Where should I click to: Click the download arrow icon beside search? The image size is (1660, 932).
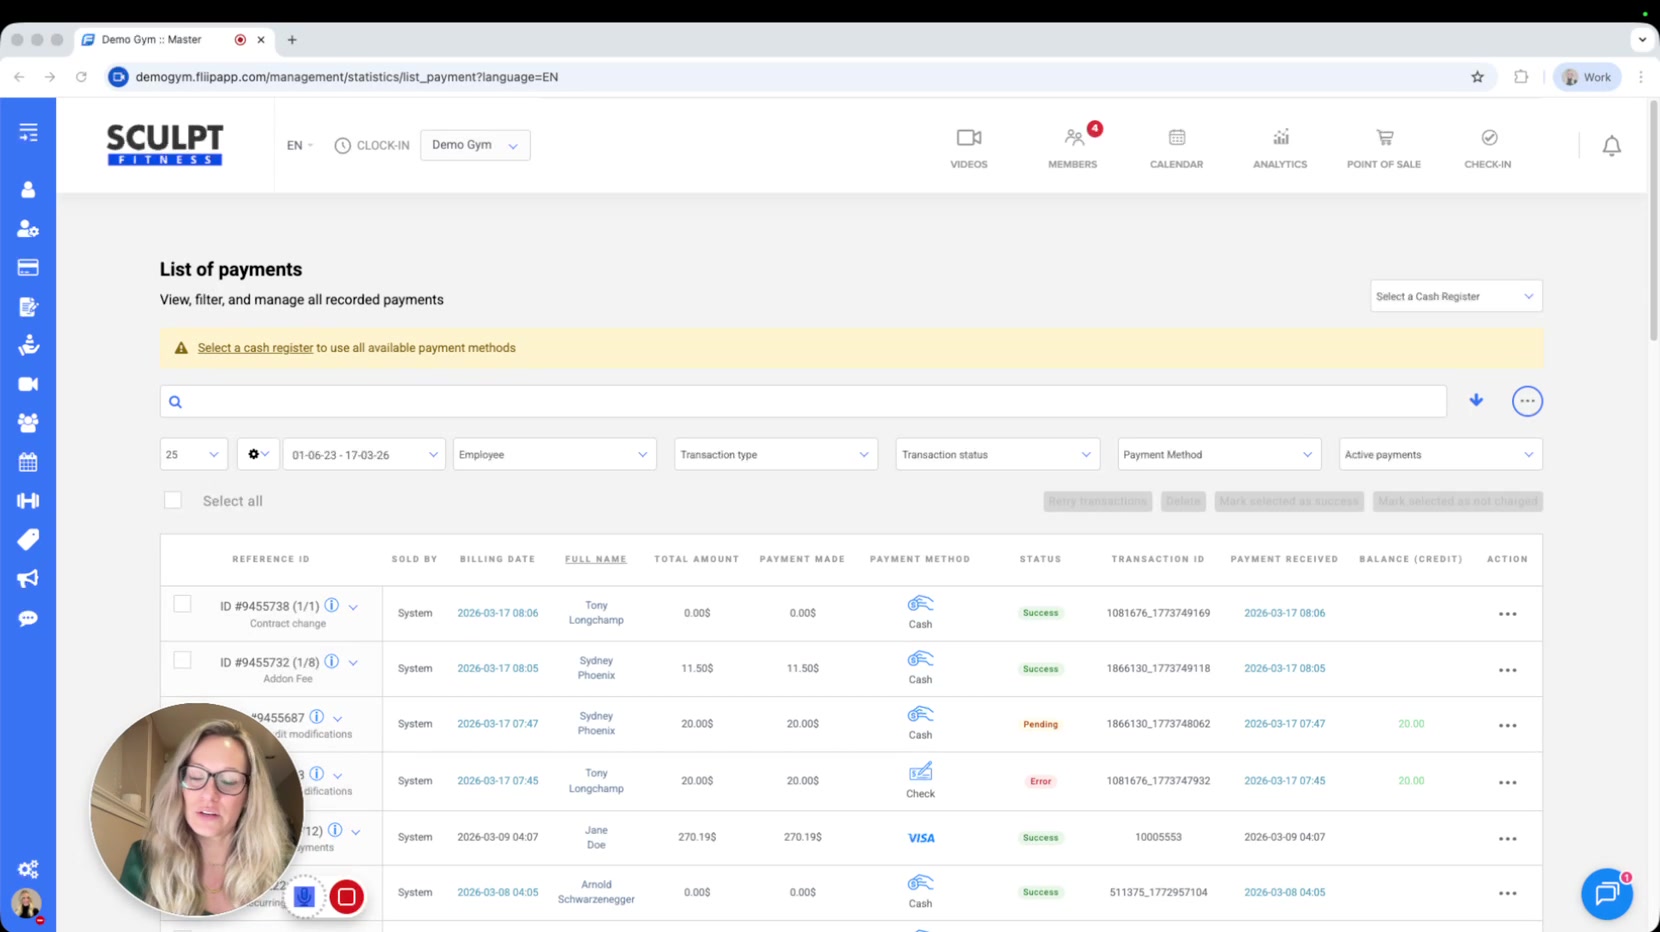click(x=1476, y=400)
